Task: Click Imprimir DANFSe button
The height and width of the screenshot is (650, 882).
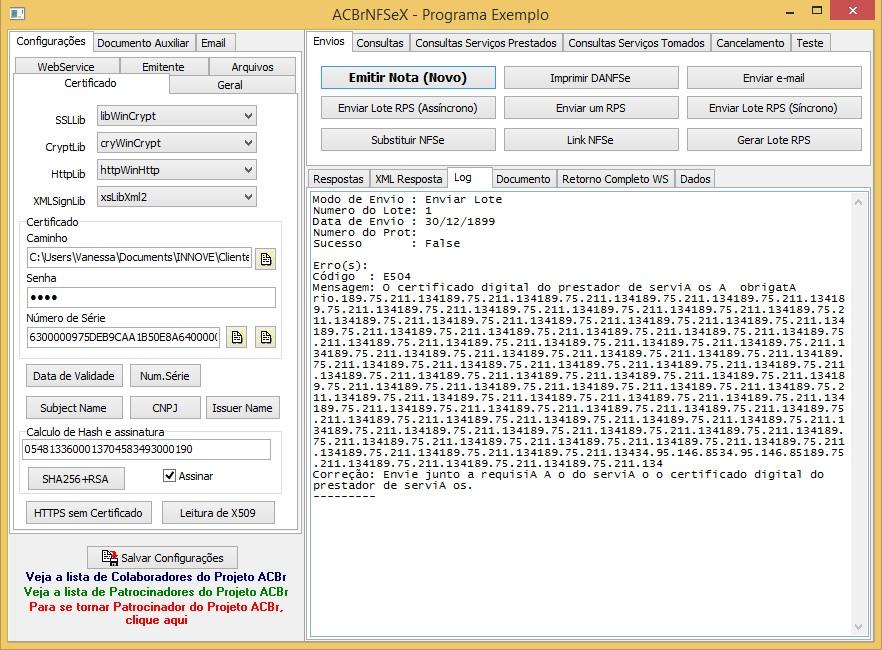Action: (591, 78)
